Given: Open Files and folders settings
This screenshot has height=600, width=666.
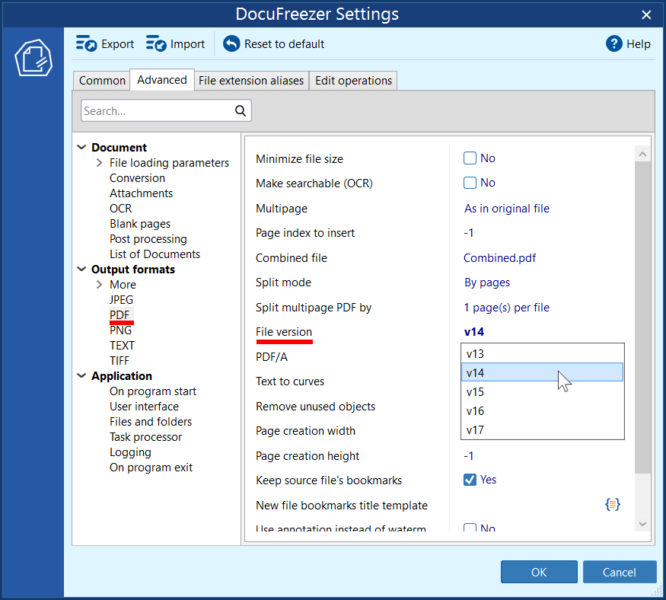Looking at the screenshot, I should click(150, 422).
